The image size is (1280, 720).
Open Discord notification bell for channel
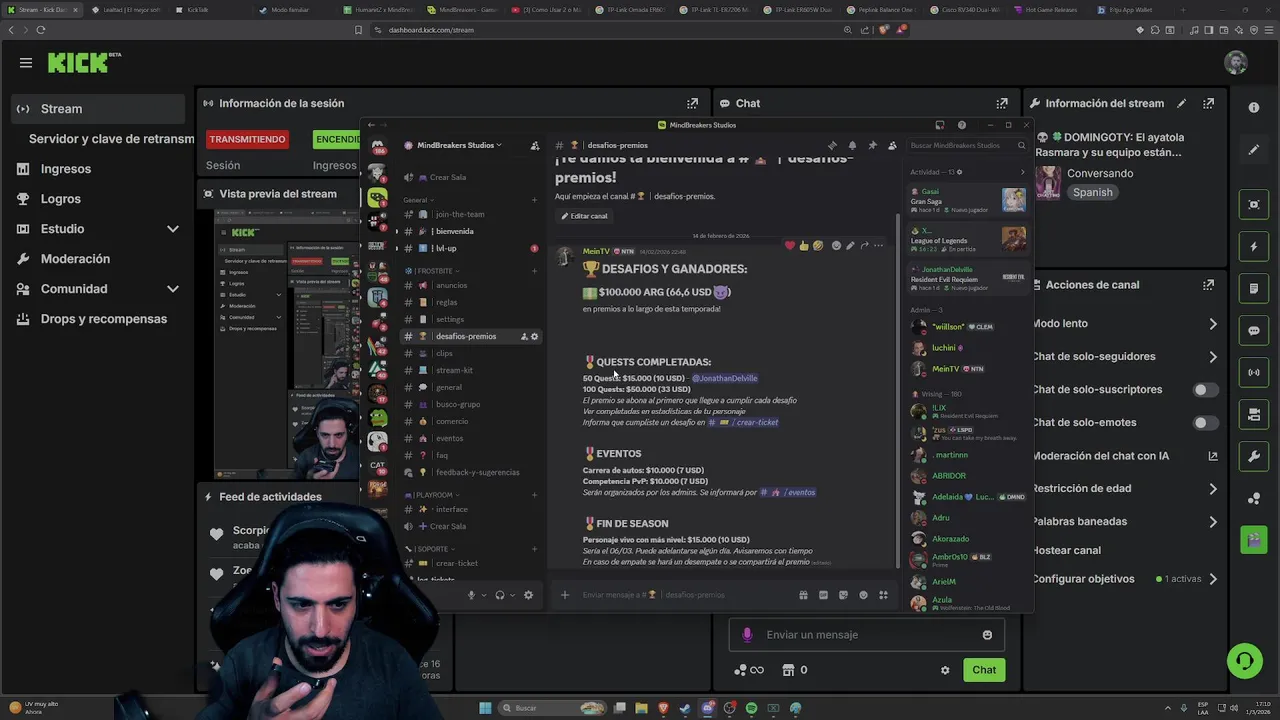[x=852, y=145]
